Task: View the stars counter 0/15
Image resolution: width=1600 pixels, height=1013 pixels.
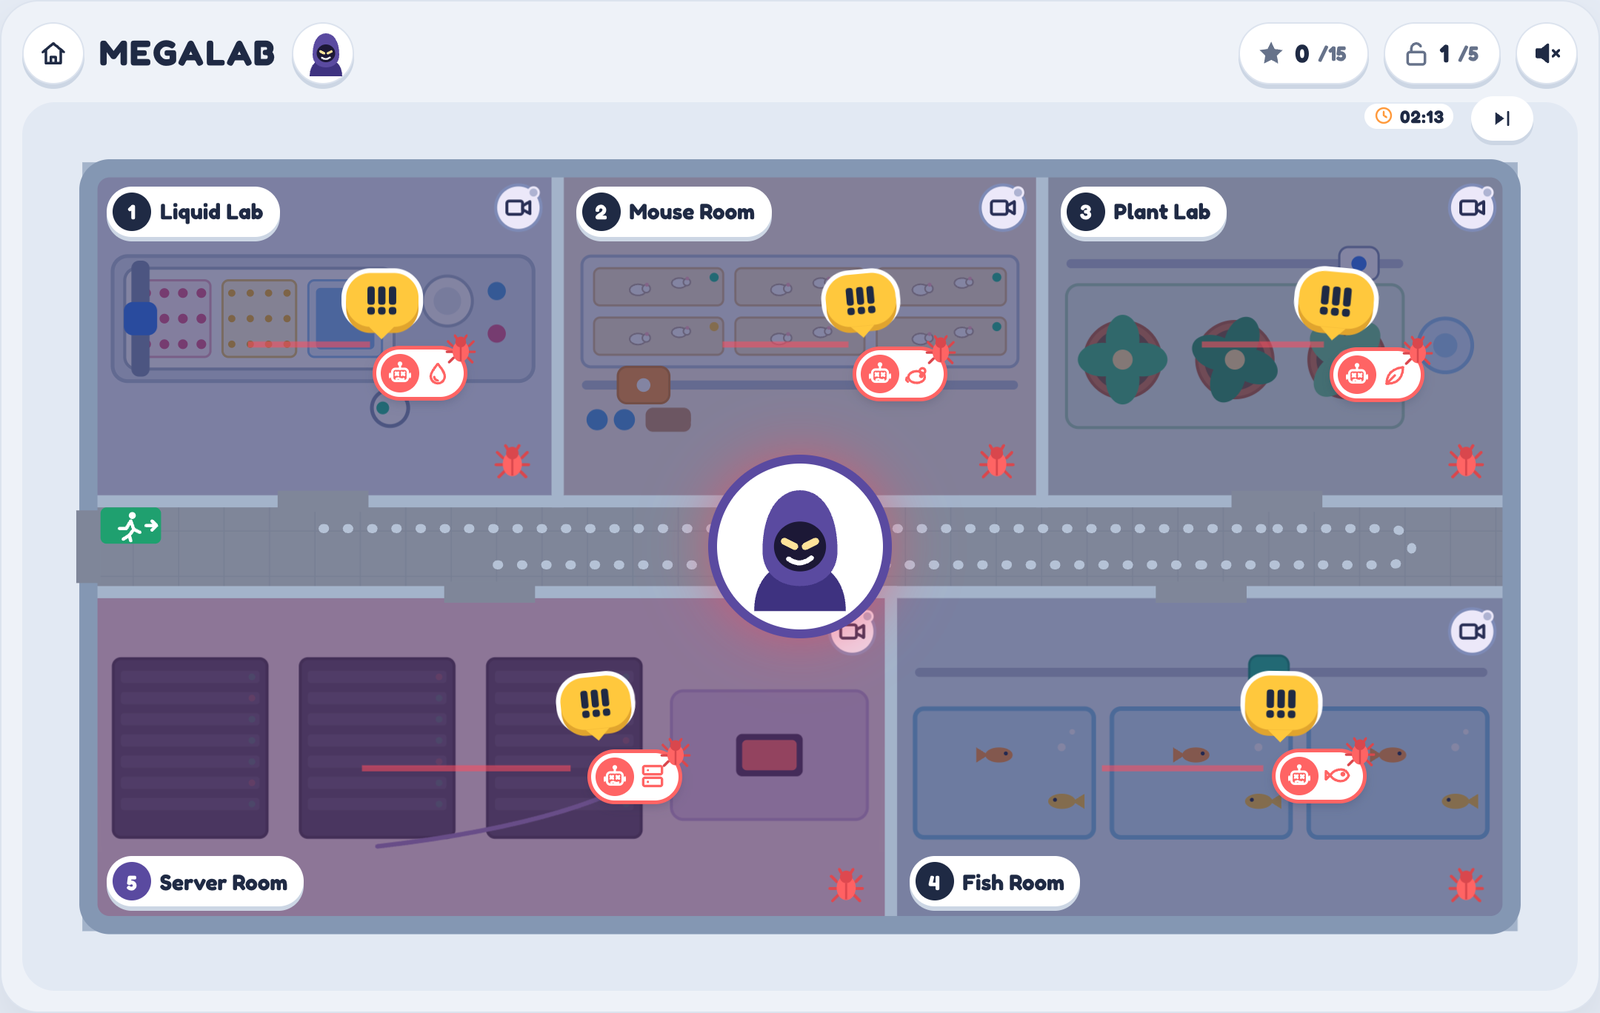Action: [1303, 54]
